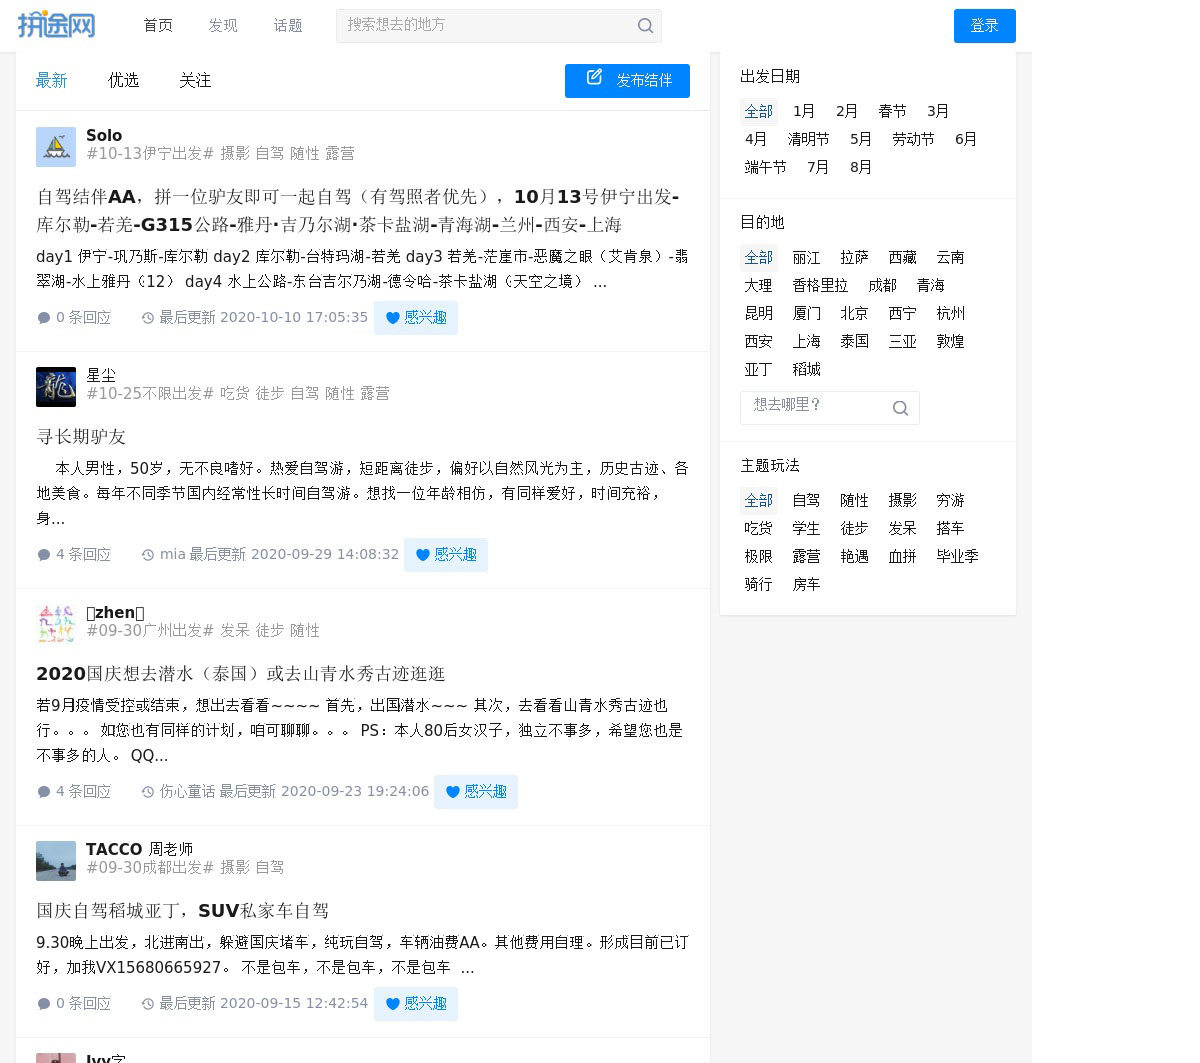Click the magnifier icon in 想去哪里 box

[900, 408]
